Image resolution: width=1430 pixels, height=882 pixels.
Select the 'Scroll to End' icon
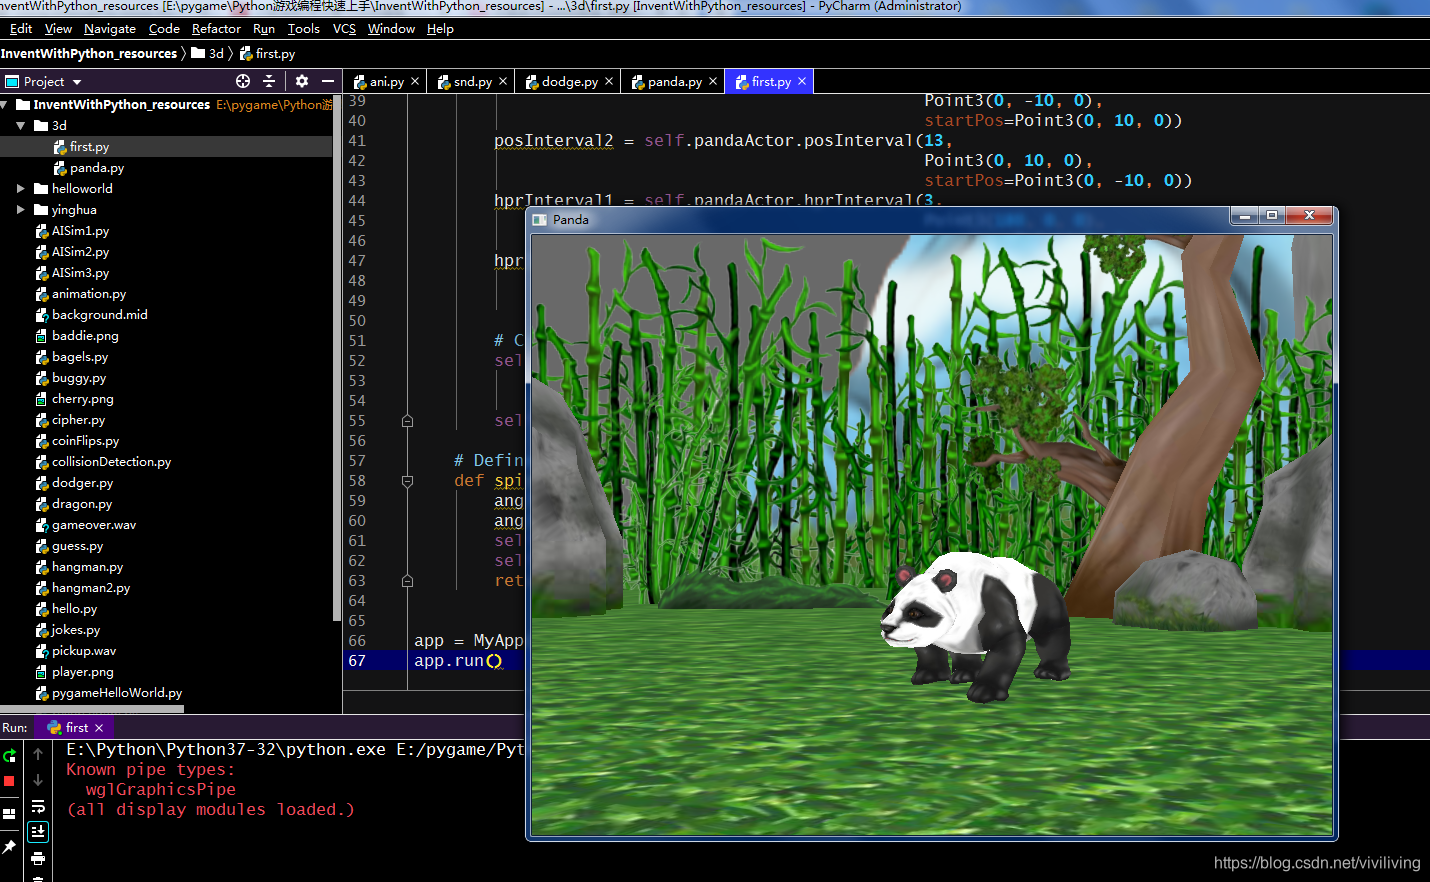(38, 831)
